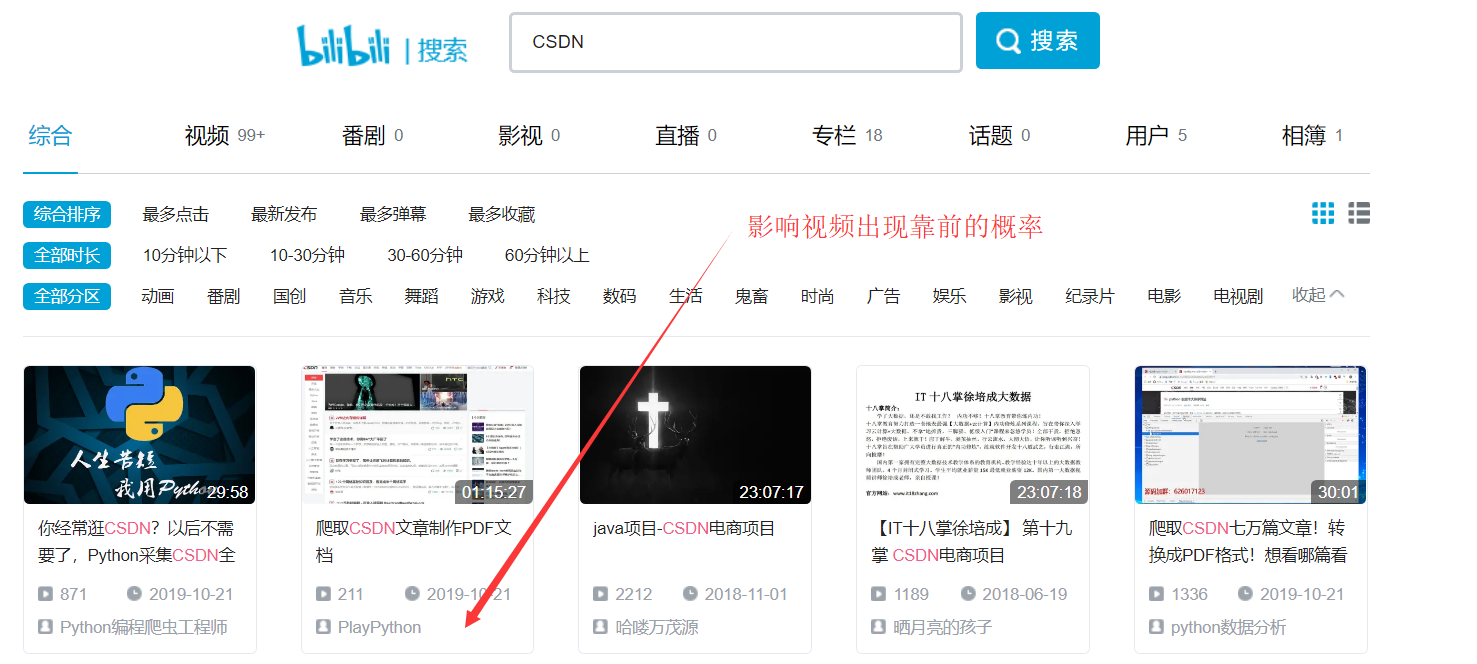Click play count icon beside 2212
Screen dimensions: 1477x664
click(x=600, y=594)
